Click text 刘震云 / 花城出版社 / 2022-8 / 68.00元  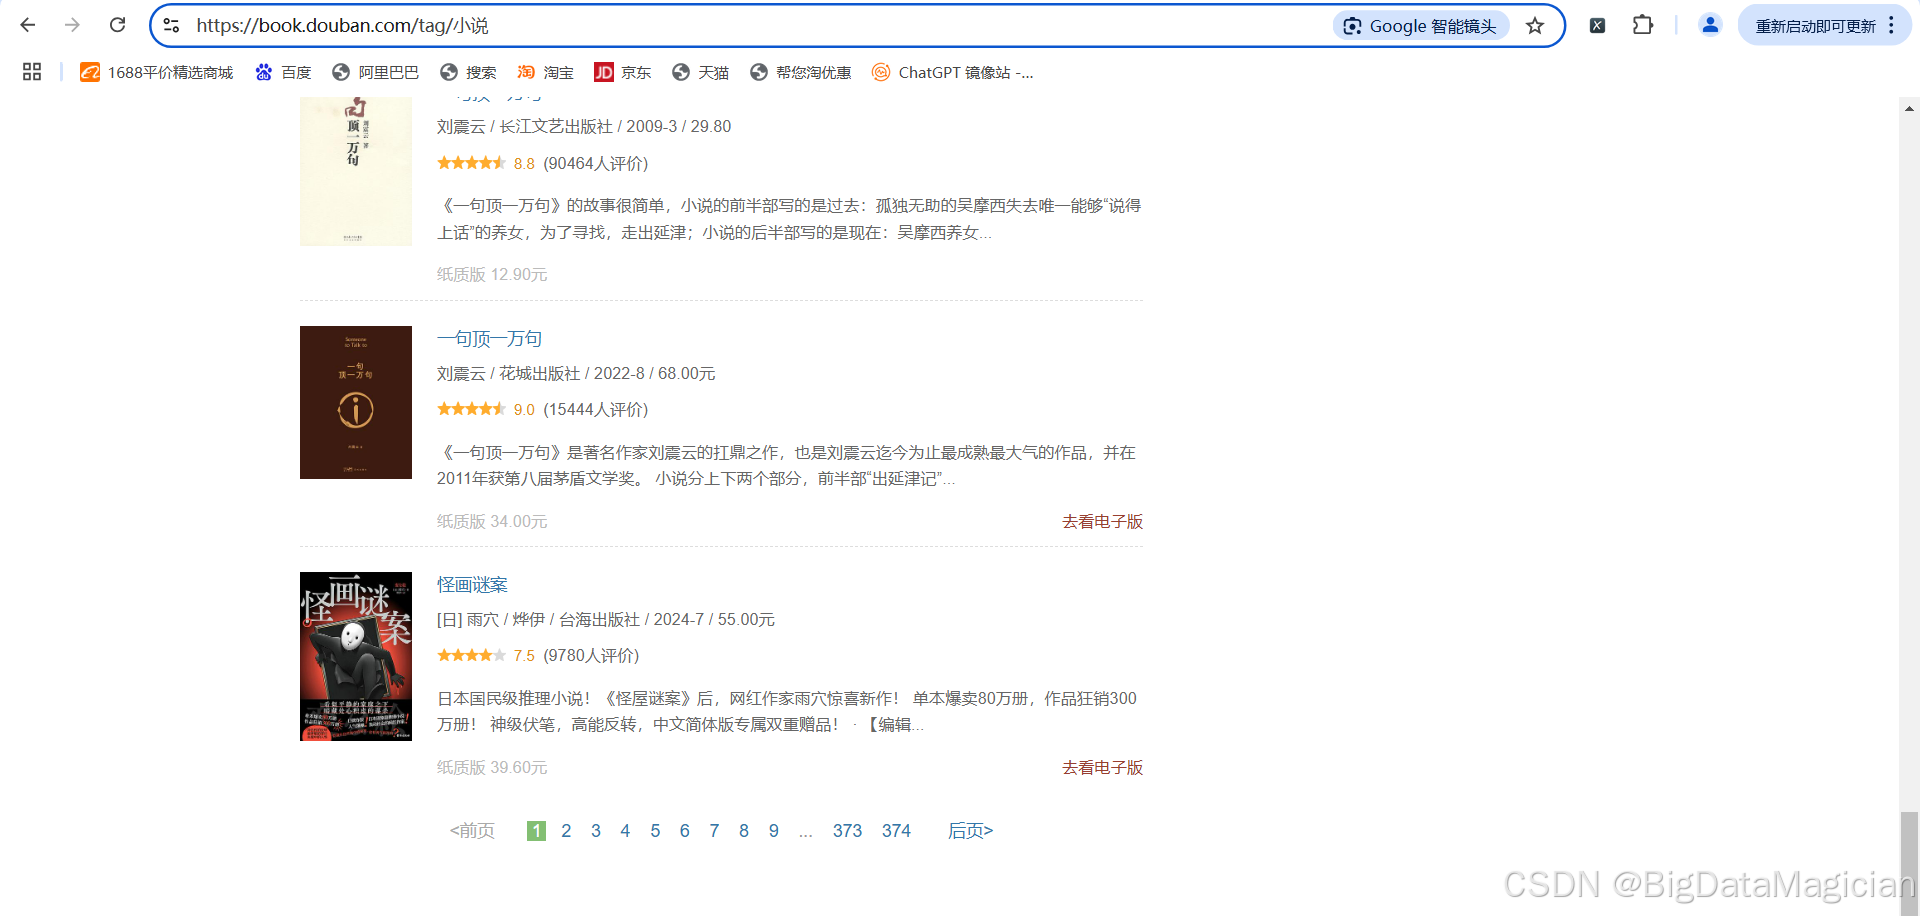pyautogui.click(x=576, y=373)
